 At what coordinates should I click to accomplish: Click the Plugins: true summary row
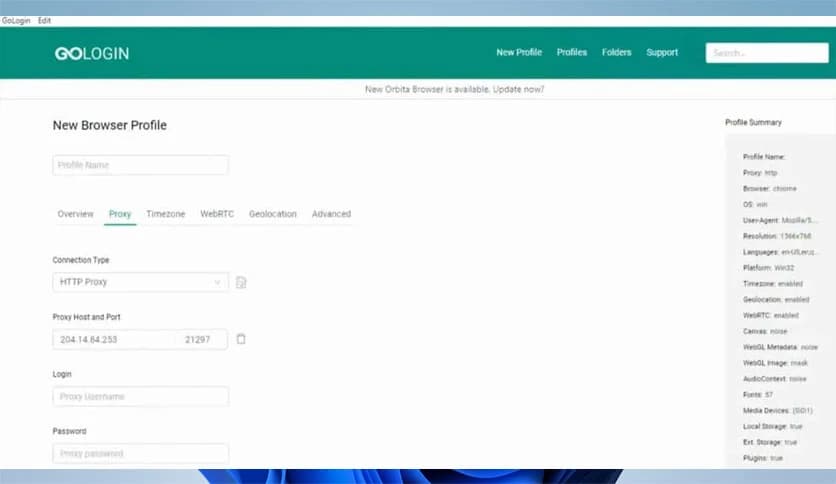tap(763, 458)
